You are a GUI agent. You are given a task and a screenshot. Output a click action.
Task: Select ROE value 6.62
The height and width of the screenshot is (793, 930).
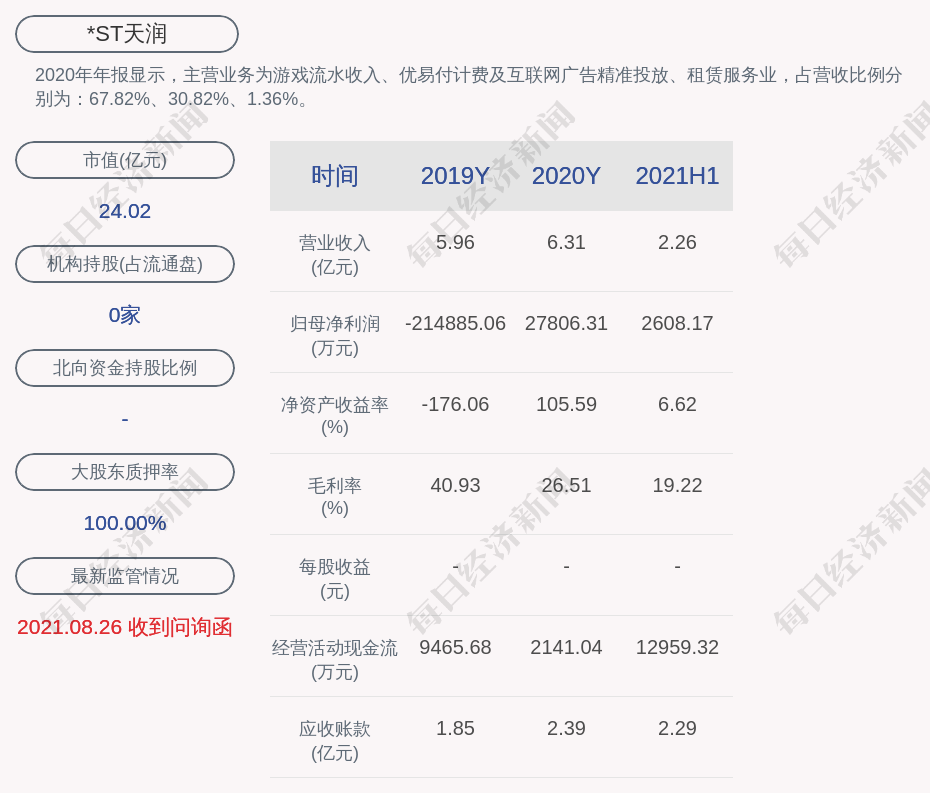677,405
